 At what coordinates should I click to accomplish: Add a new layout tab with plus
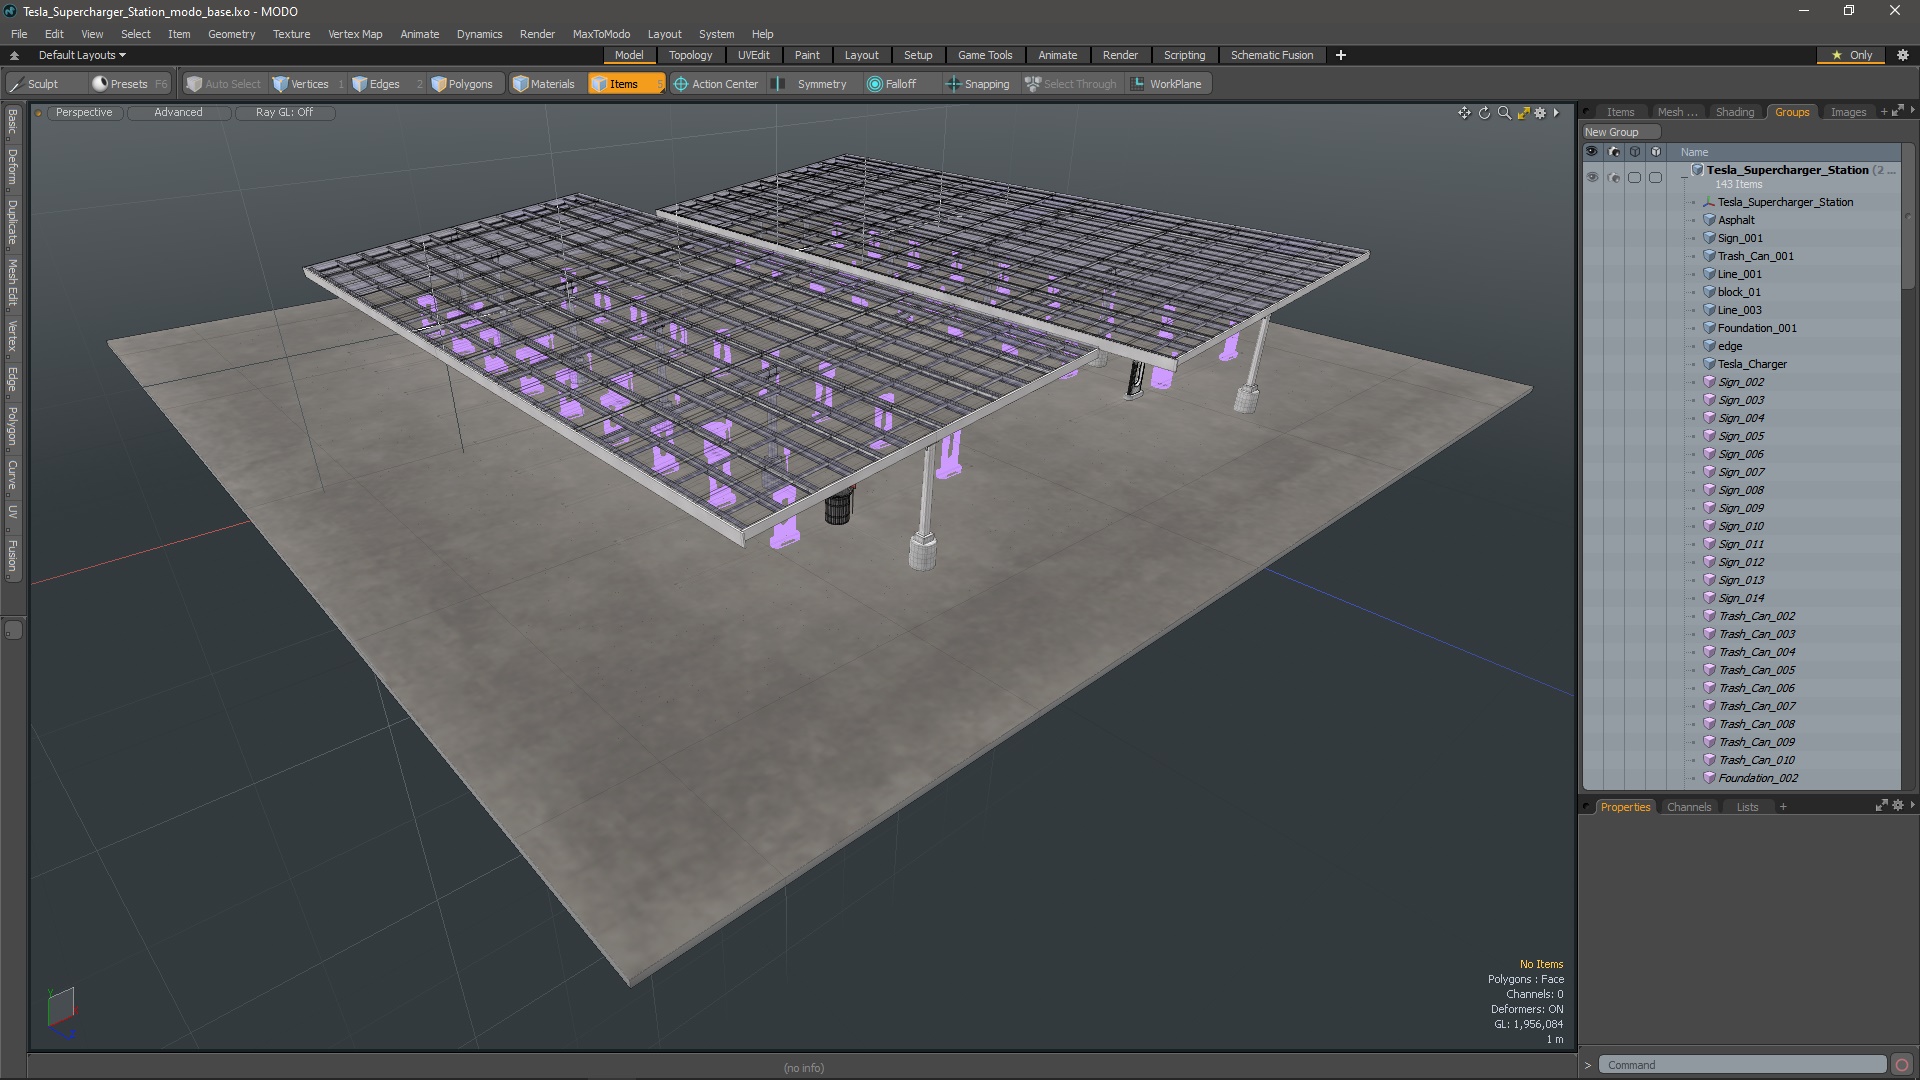tap(1340, 55)
